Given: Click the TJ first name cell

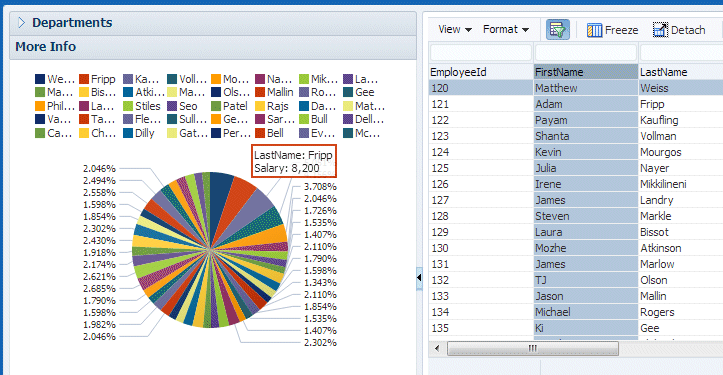Looking at the screenshot, I should tap(586, 280).
